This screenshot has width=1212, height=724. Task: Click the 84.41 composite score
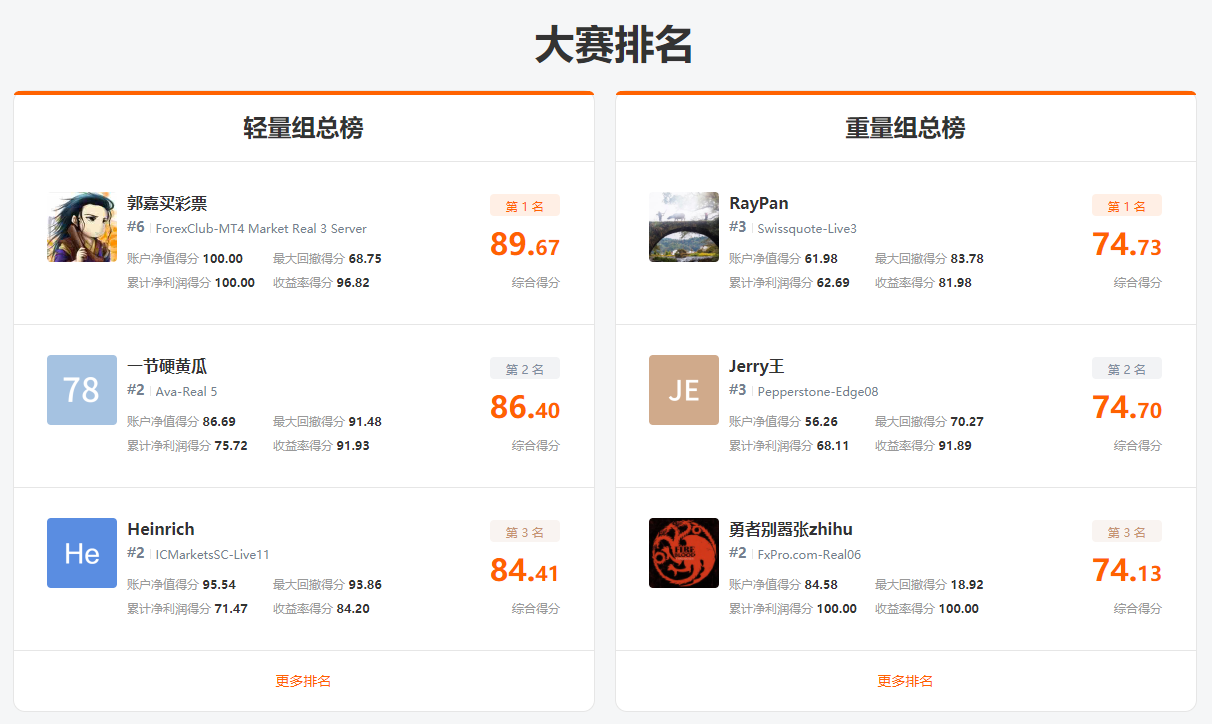click(525, 571)
